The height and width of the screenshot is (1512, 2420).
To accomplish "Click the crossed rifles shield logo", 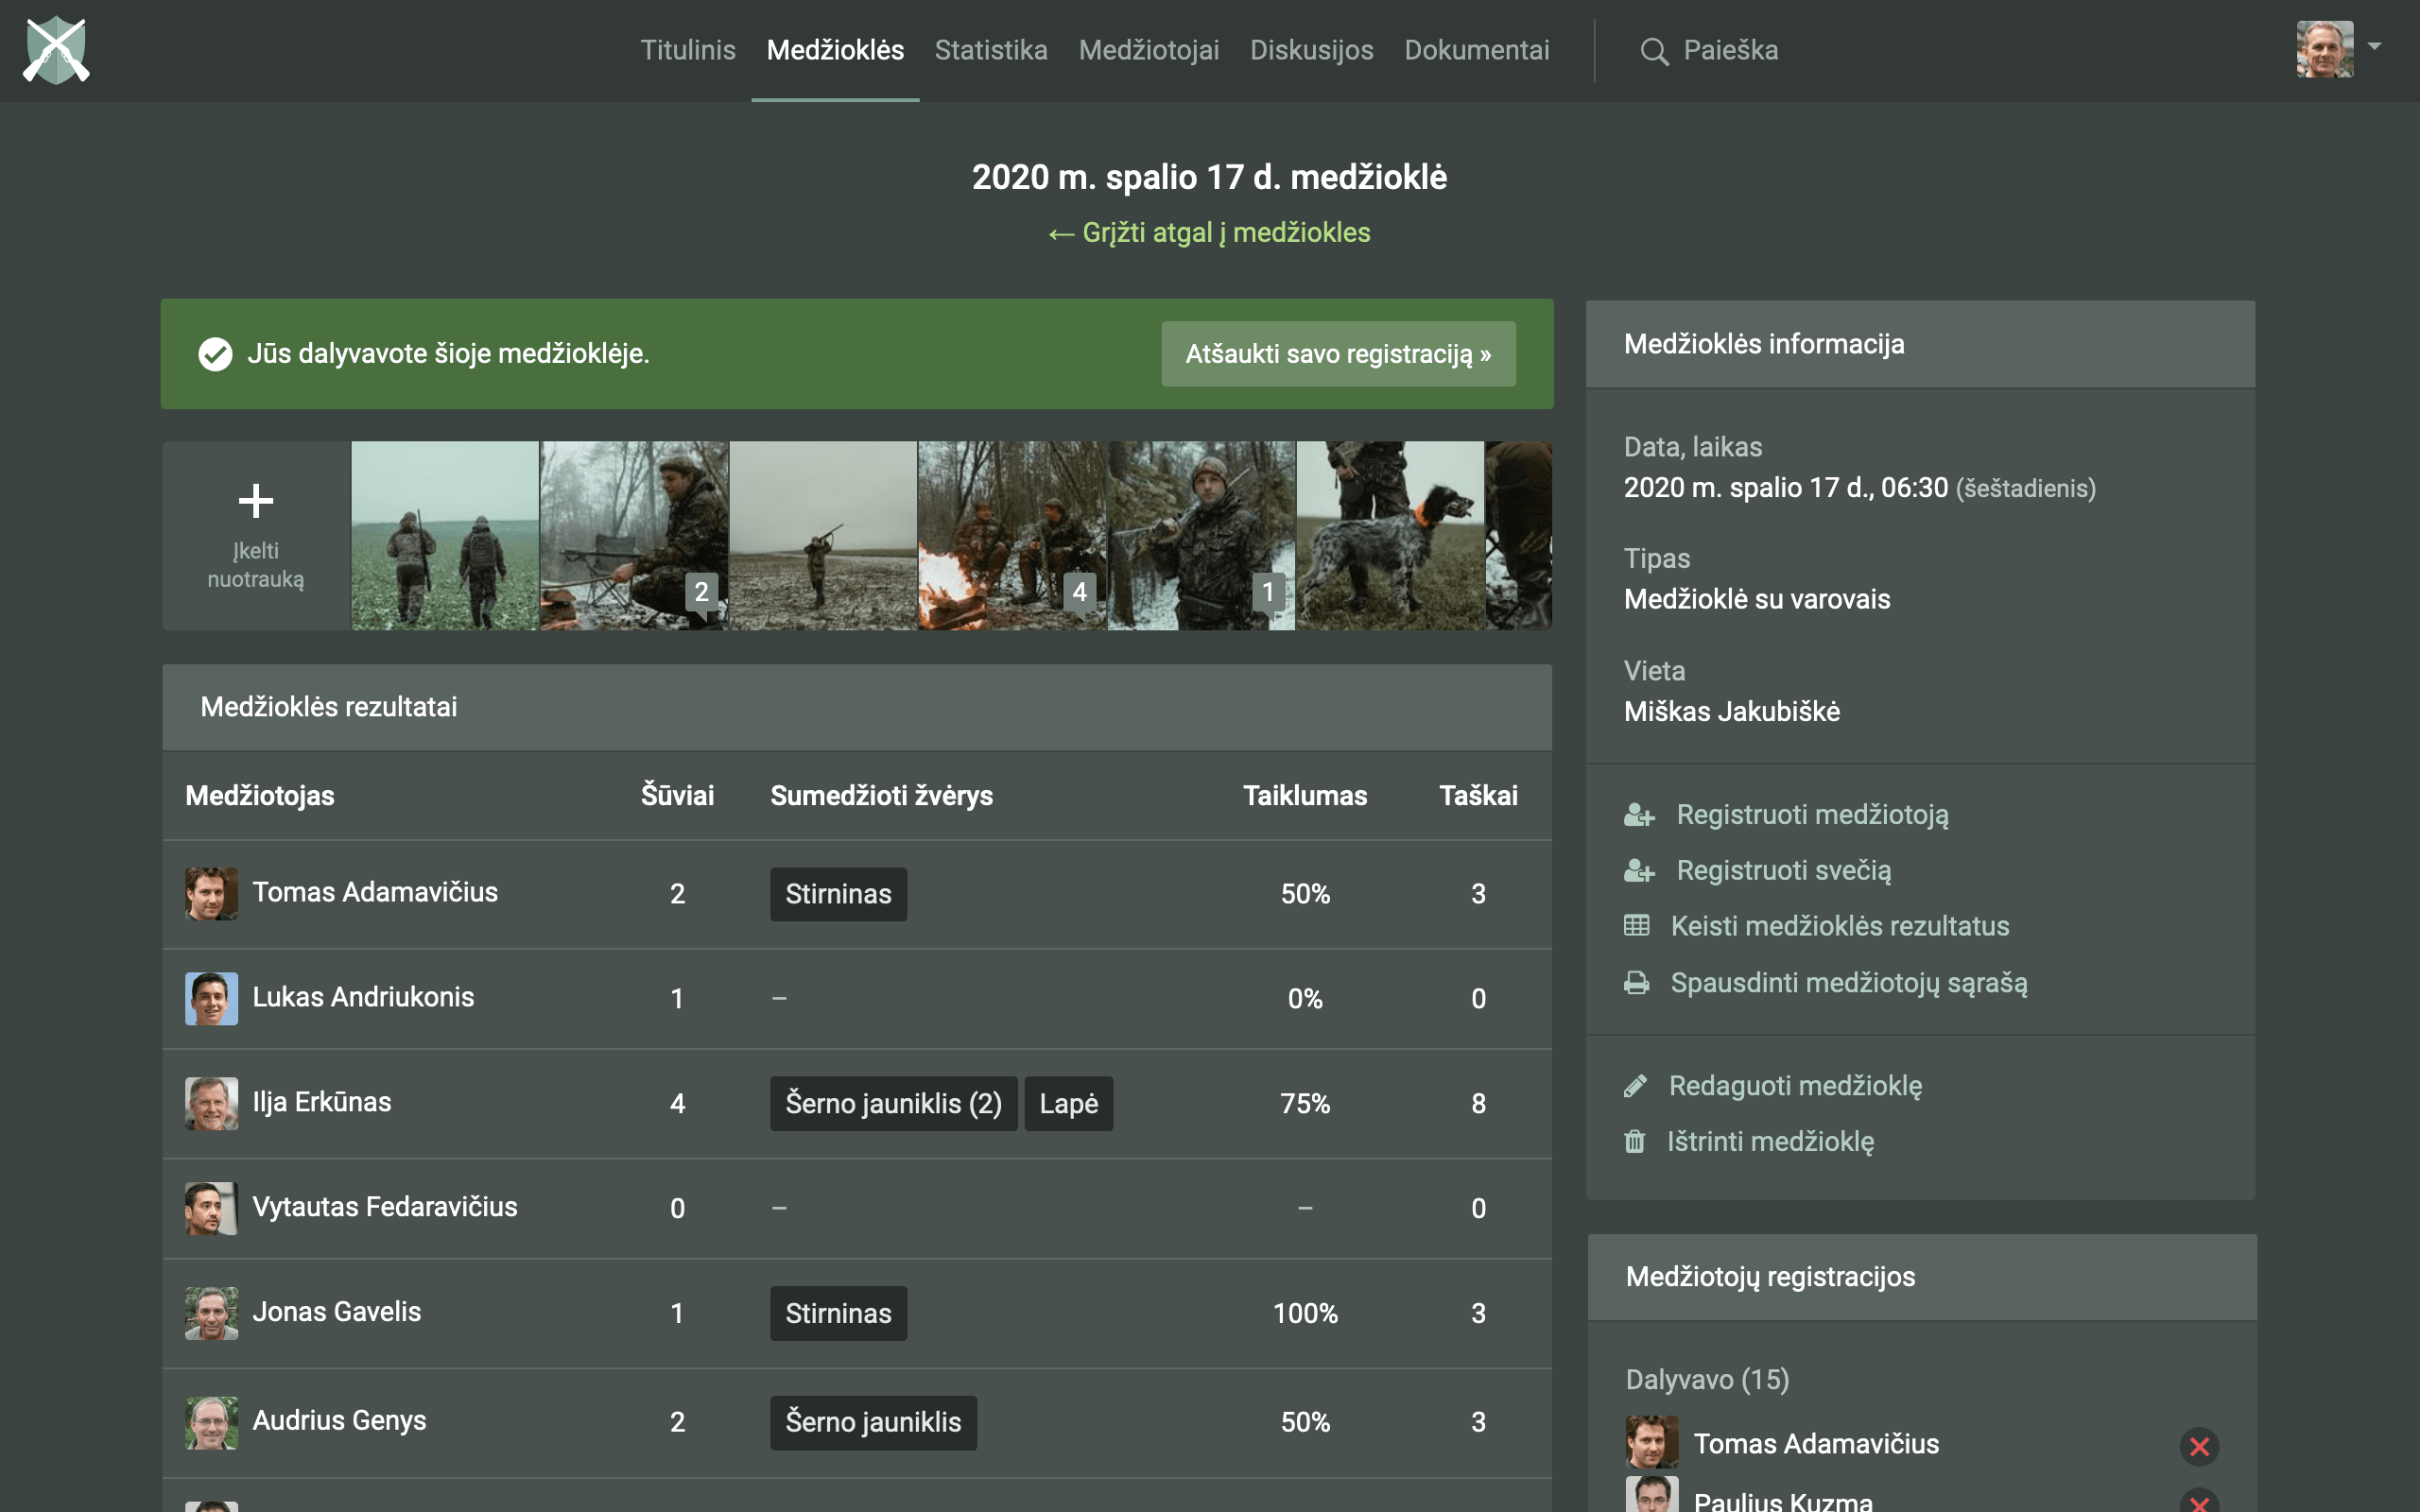I will click(56, 50).
